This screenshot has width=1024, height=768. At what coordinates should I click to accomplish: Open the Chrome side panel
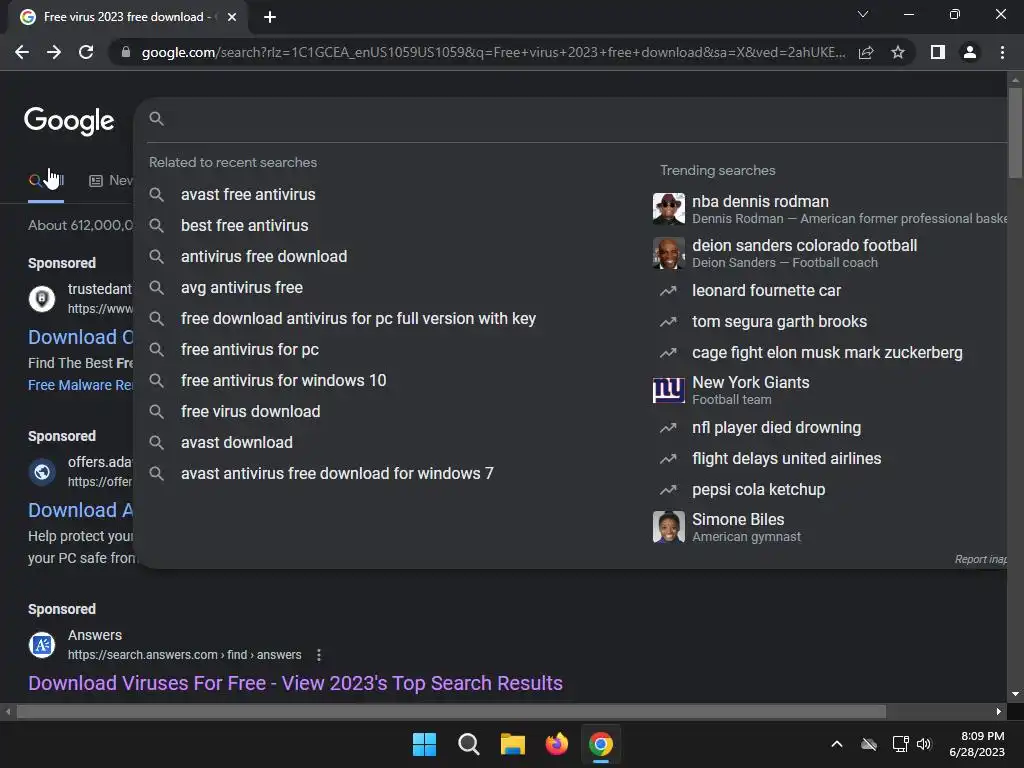point(938,52)
